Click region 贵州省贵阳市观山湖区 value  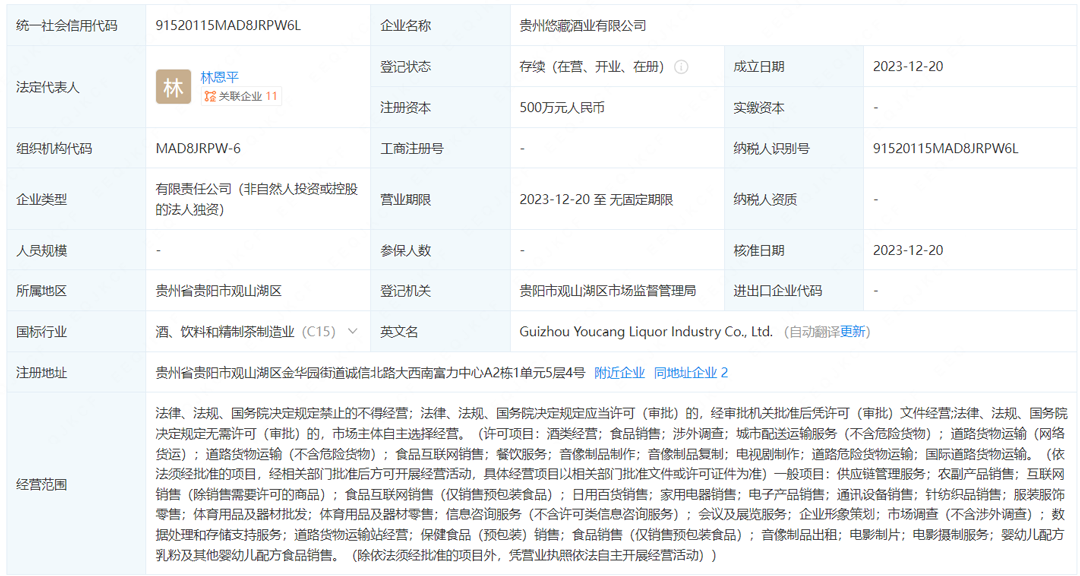[218, 291]
